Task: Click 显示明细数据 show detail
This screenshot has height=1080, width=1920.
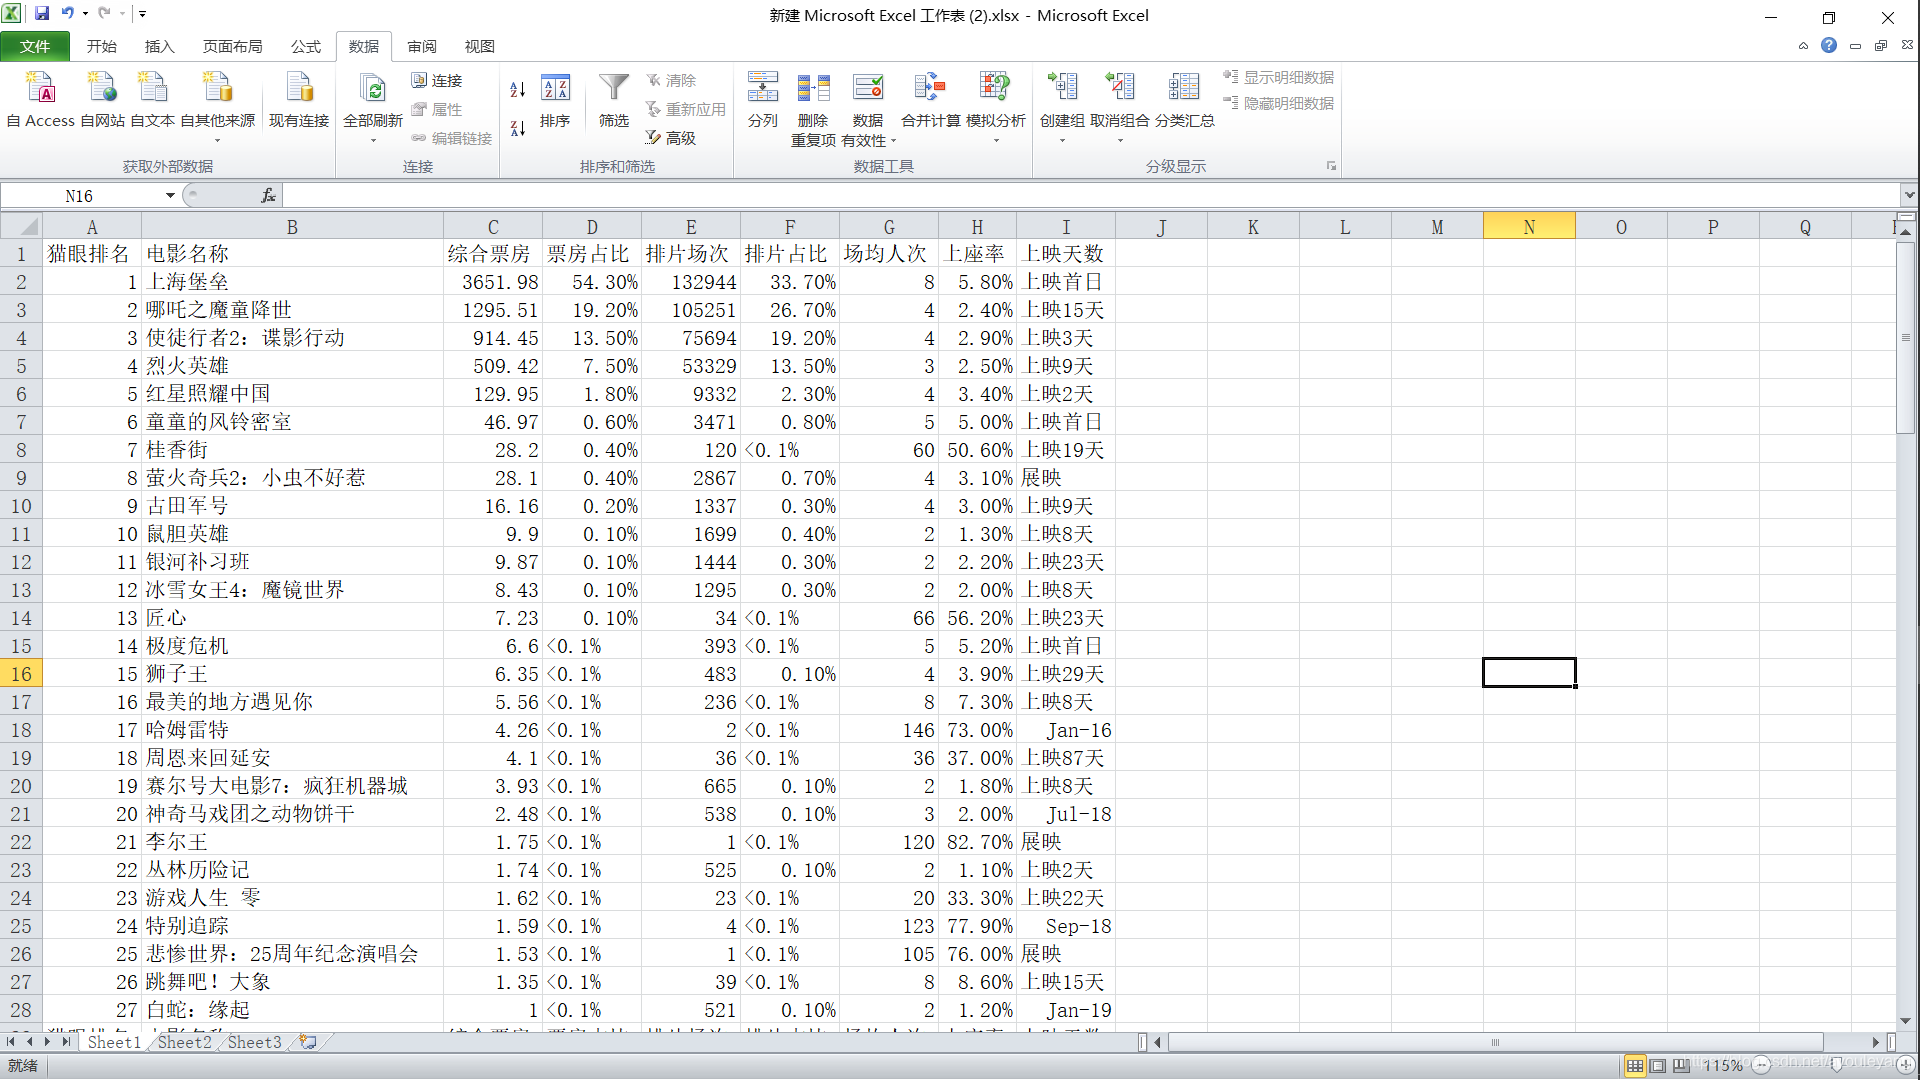Action: (x=1278, y=77)
